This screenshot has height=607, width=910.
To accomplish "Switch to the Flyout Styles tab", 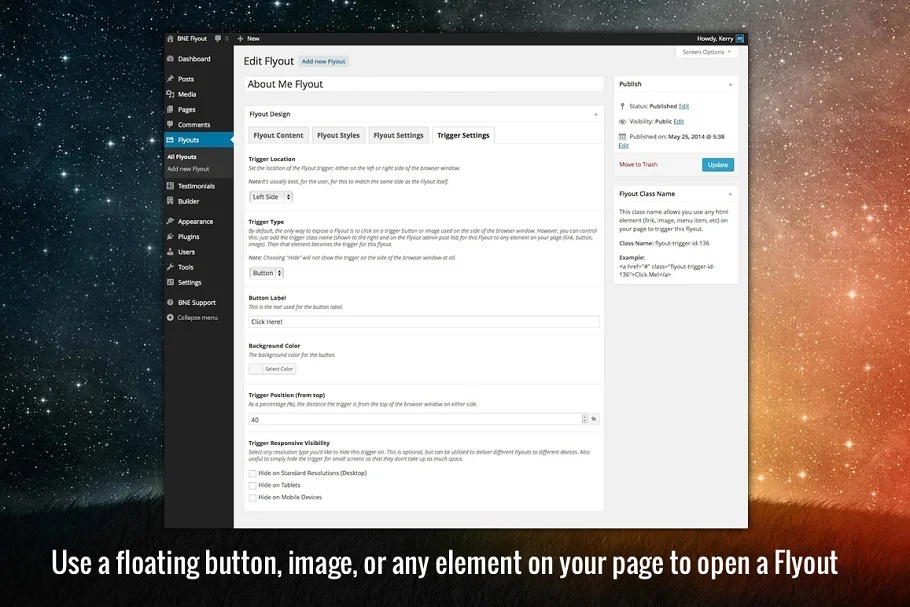I will 338,135.
